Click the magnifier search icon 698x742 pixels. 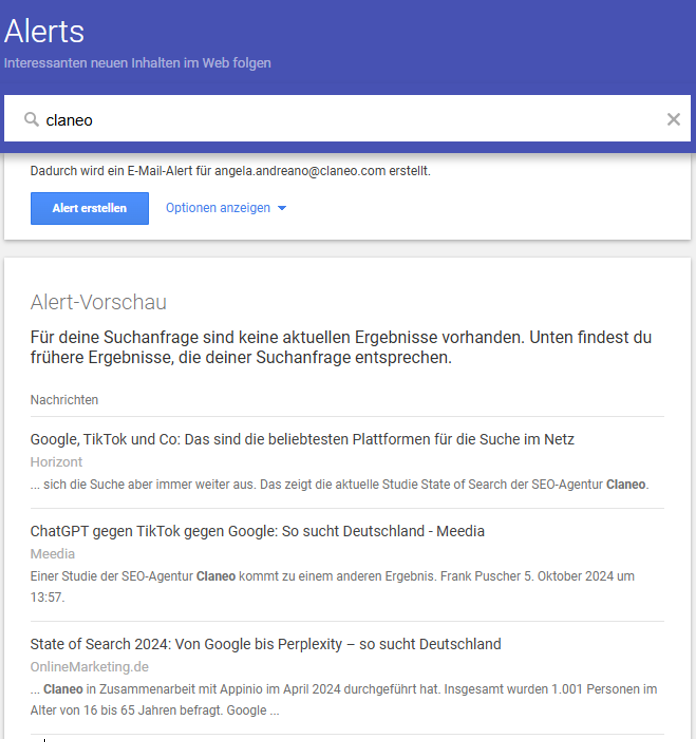pyautogui.click(x=32, y=120)
